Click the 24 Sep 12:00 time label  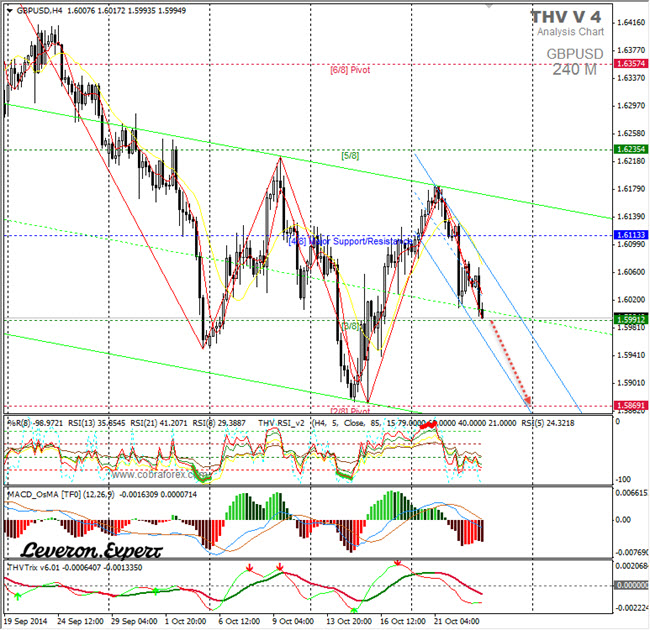pos(80,621)
